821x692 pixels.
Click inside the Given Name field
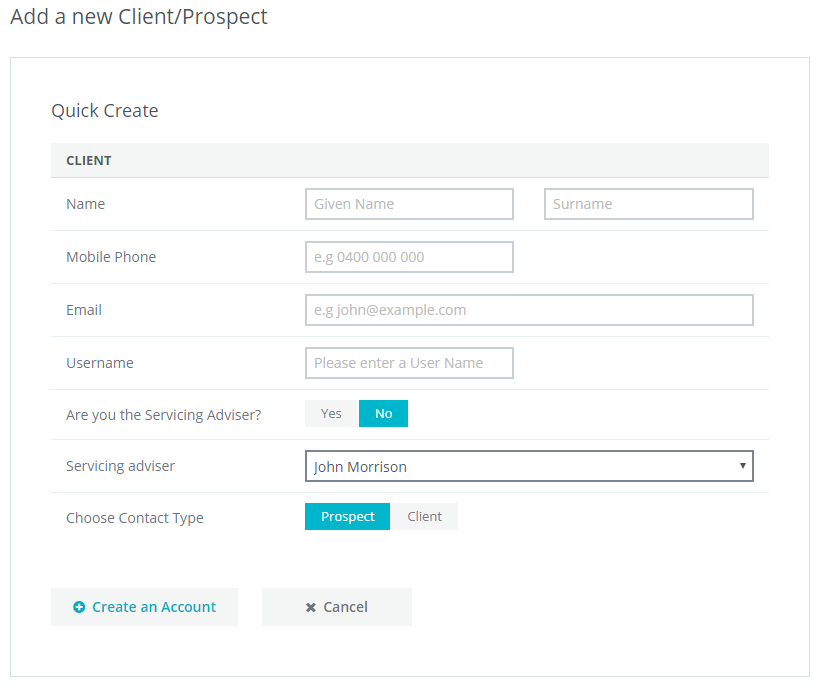pos(409,204)
